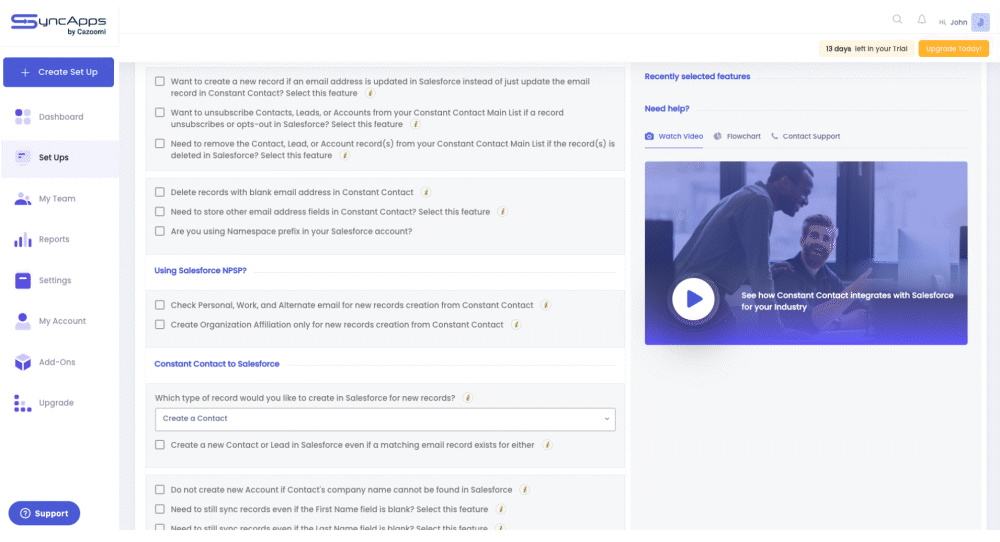The width and height of the screenshot is (1000, 542).
Task: Click info icon beside store other email fields
Action: tap(503, 212)
